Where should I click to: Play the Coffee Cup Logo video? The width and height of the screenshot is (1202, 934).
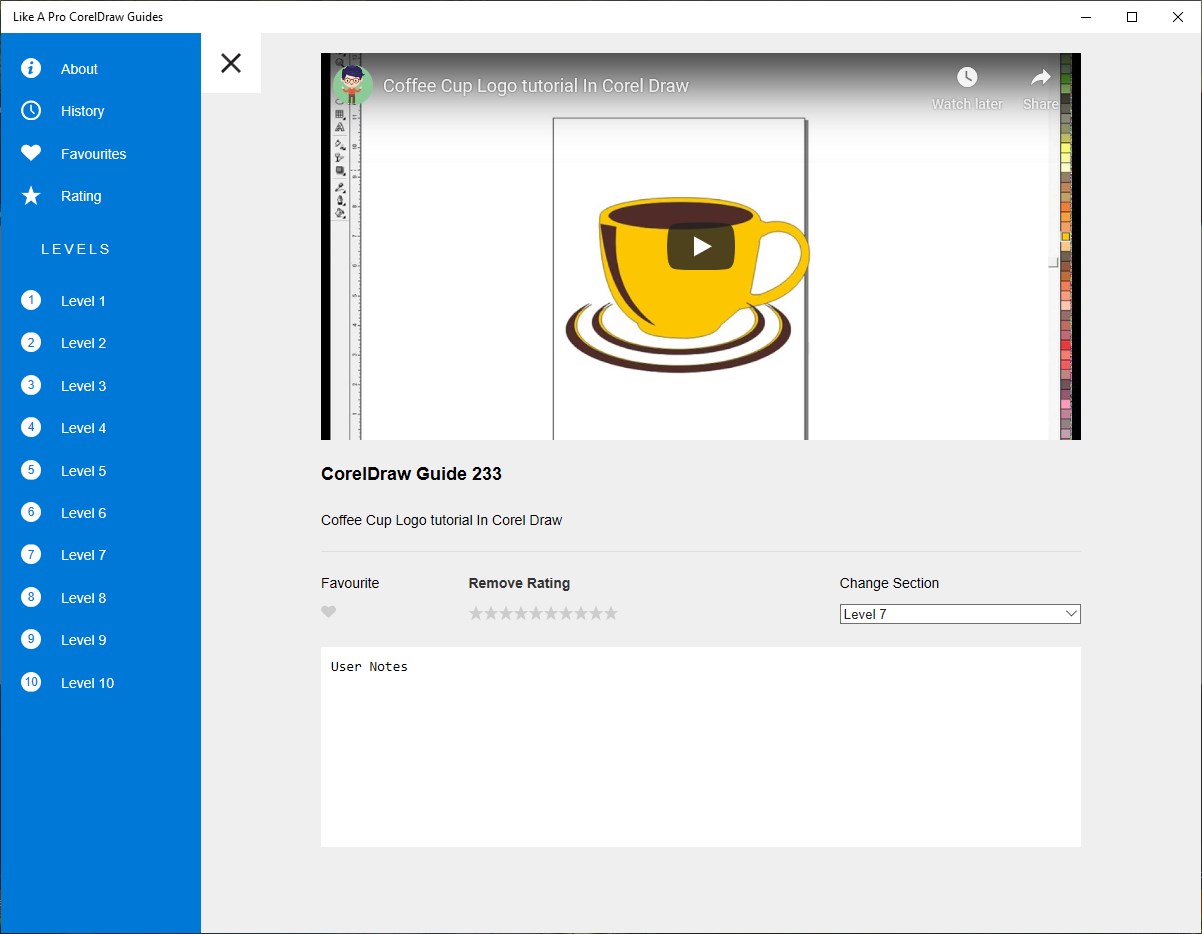coord(701,246)
